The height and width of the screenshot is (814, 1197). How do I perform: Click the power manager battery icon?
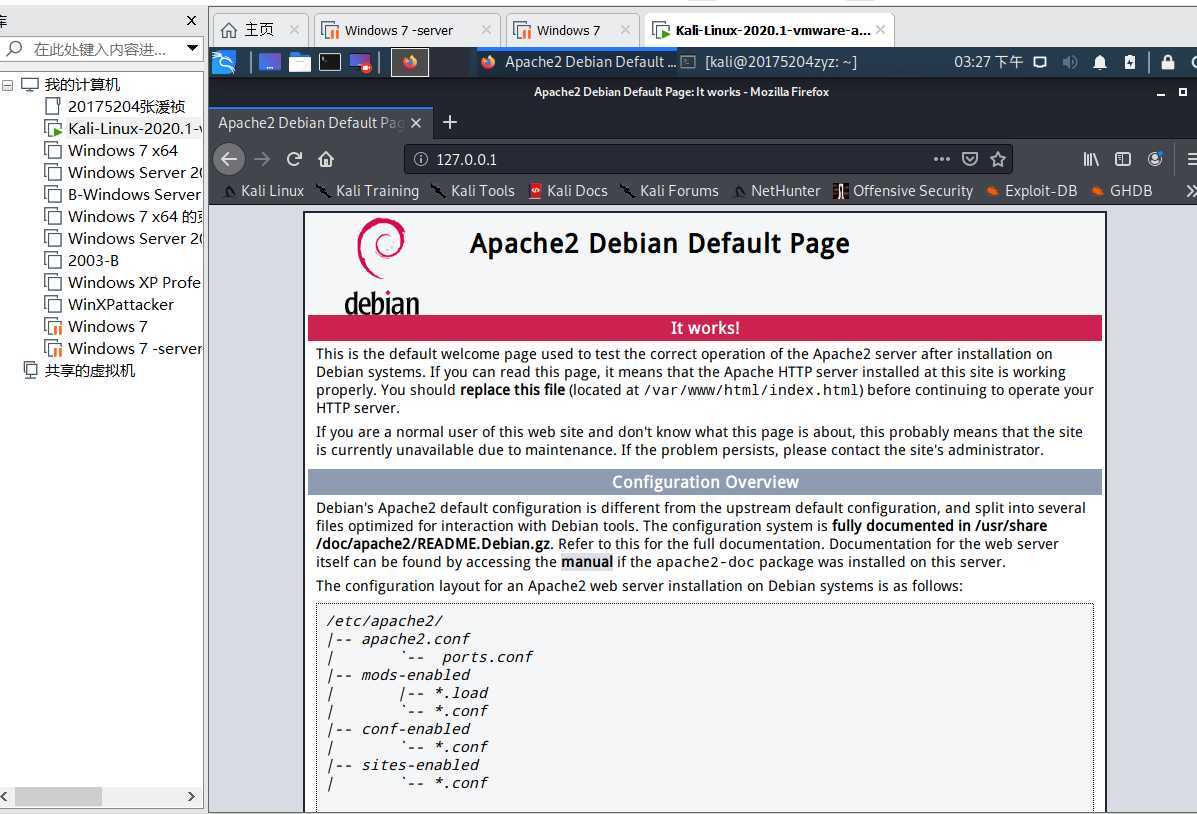[1130, 62]
